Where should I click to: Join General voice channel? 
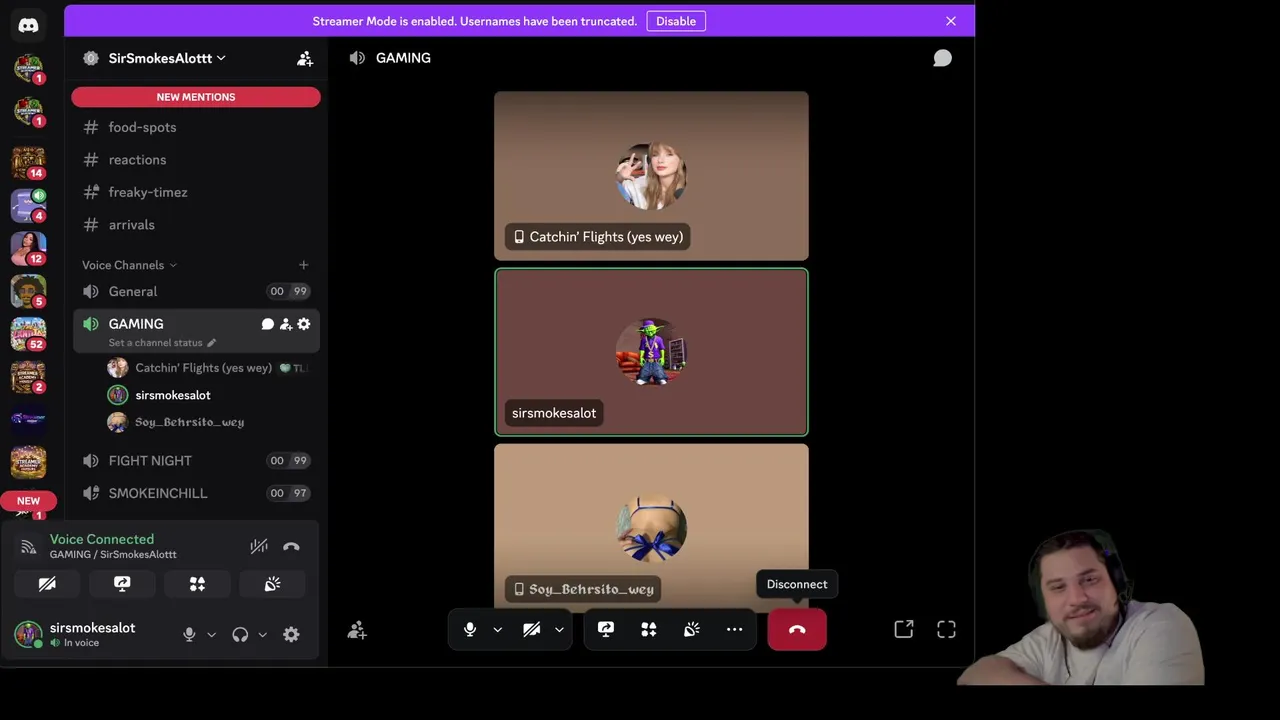point(196,291)
